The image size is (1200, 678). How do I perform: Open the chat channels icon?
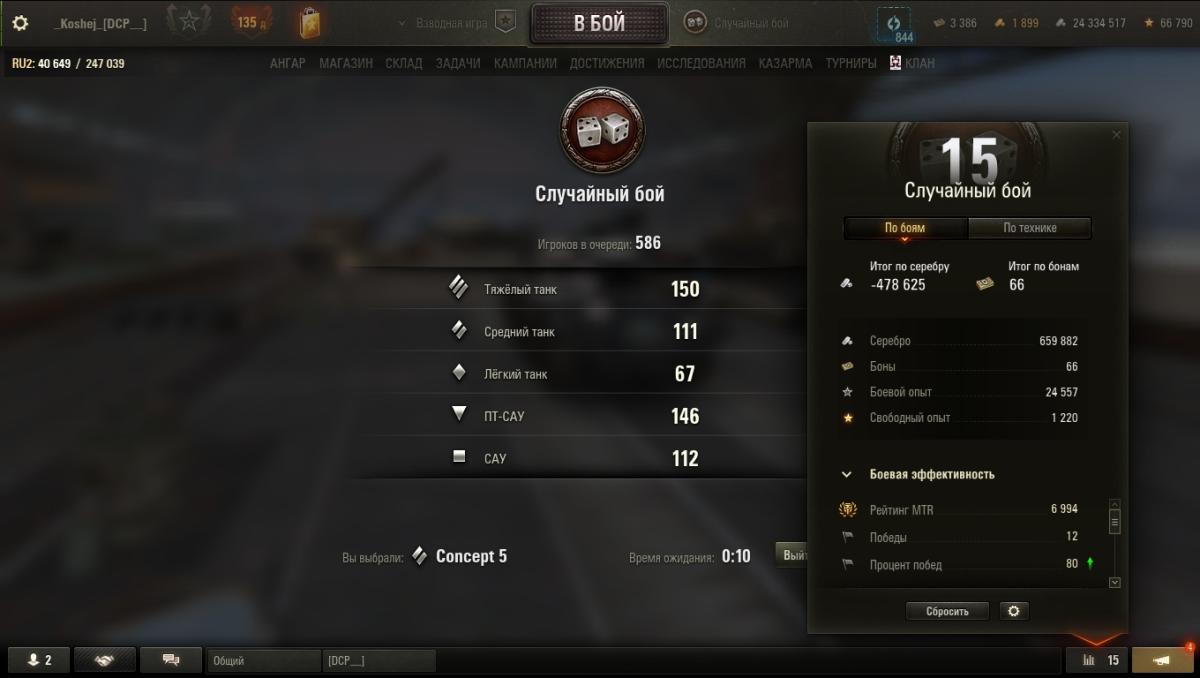[171, 660]
